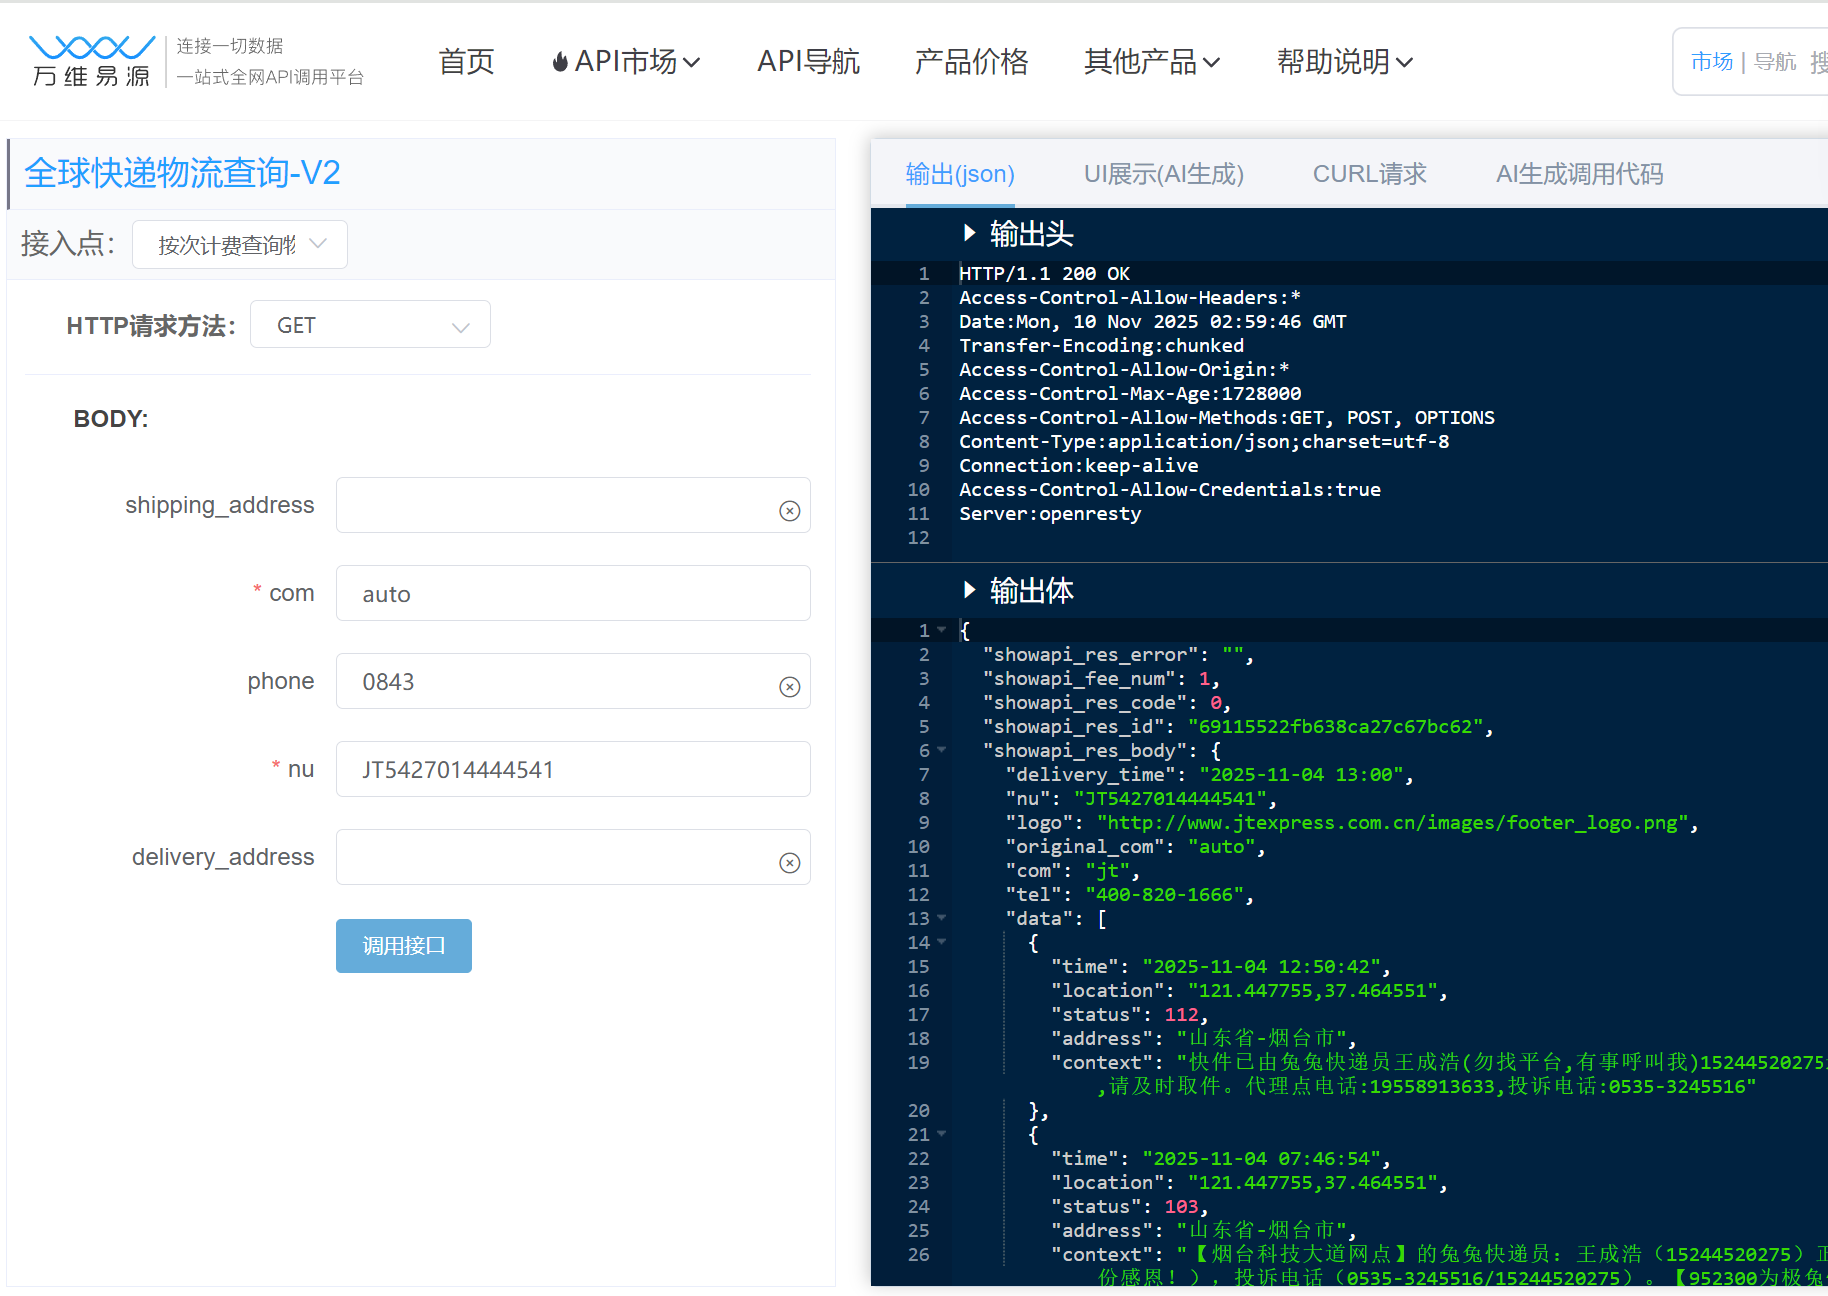Viewport: 1828px width, 1296px height.
Task: Click the status value 103
Action: pyautogui.click(x=1181, y=1206)
